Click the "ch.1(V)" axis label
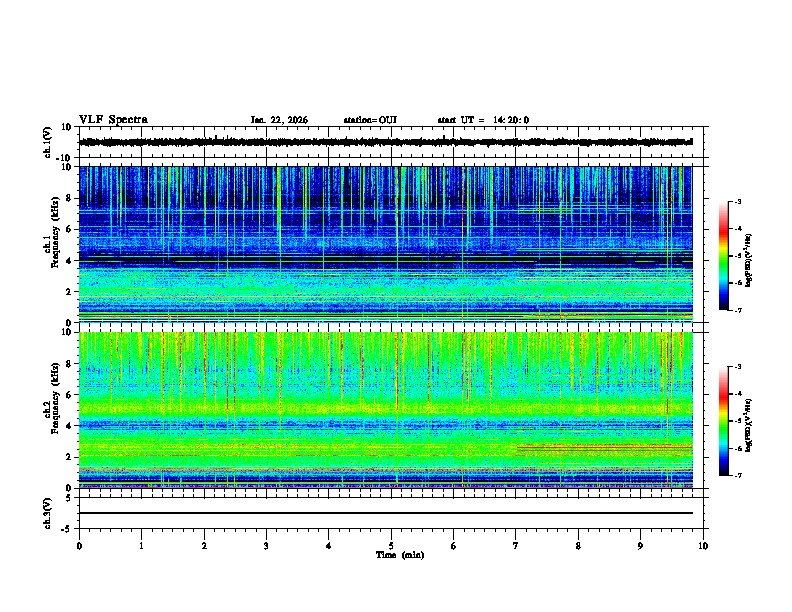This screenshot has height=612, width=792. click(x=48, y=142)
